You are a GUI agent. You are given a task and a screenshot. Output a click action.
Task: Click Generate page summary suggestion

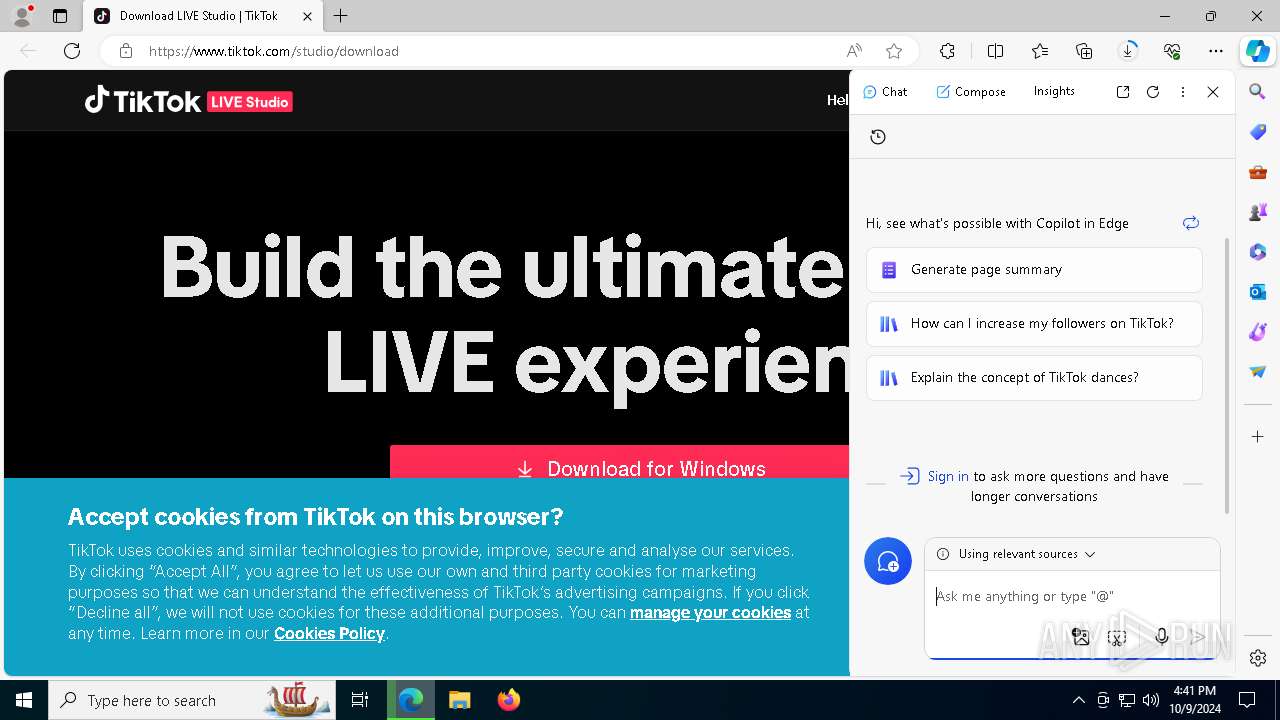pos(1034,270)
